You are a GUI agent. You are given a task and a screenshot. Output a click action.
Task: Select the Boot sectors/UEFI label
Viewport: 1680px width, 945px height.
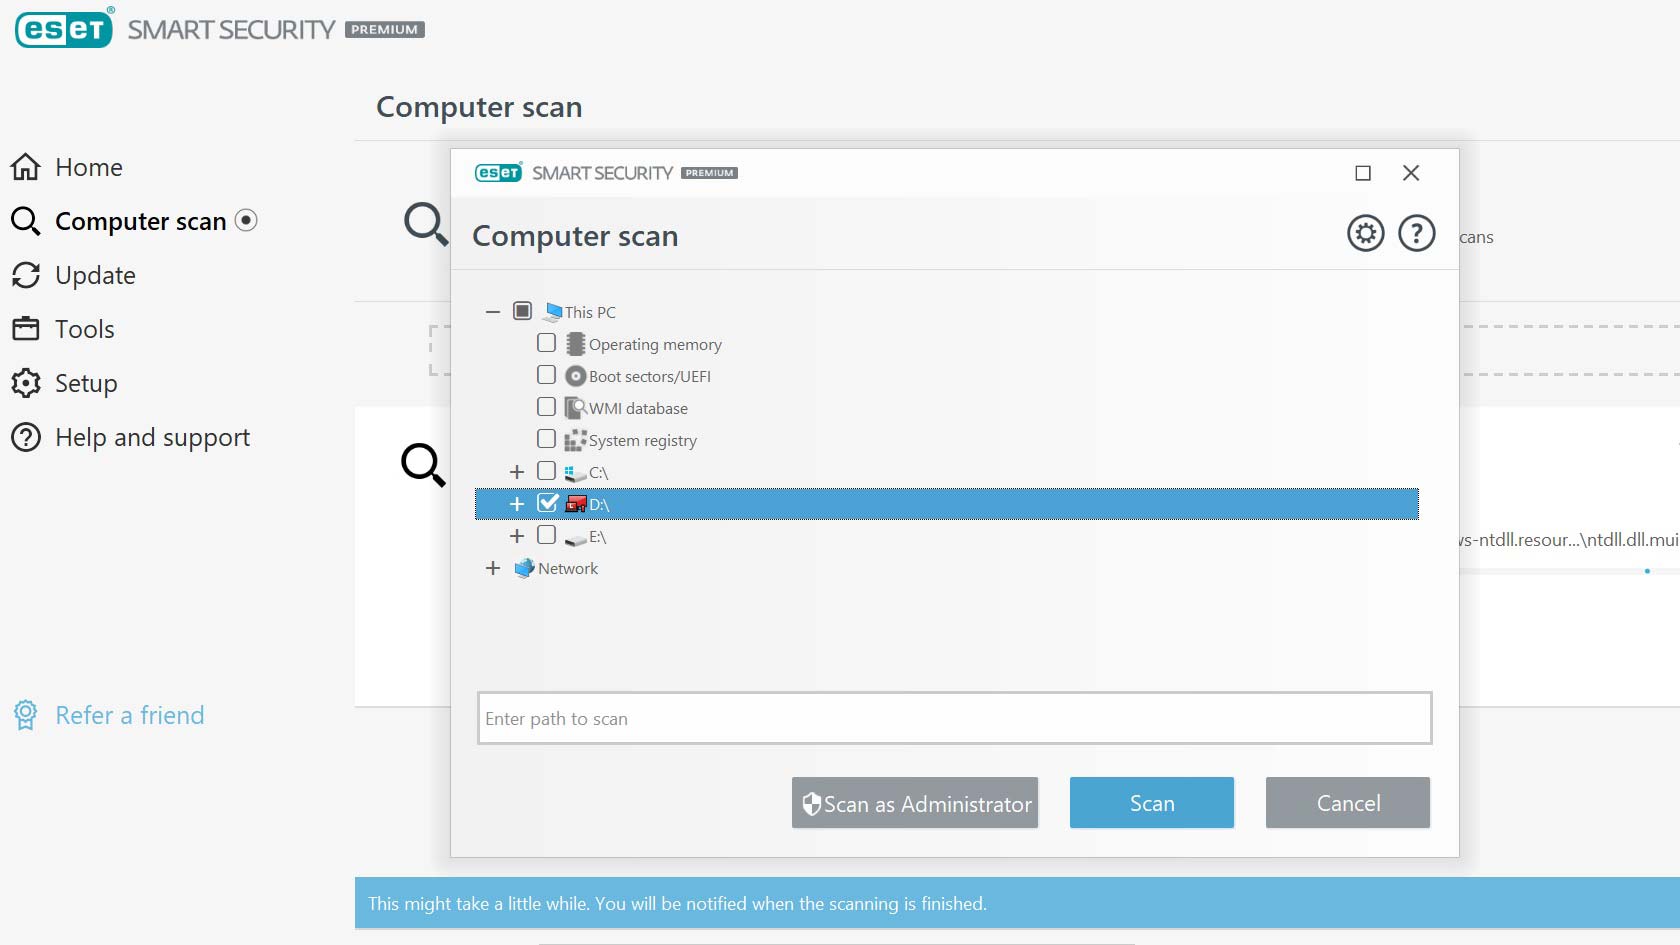[x=650, y=376]
